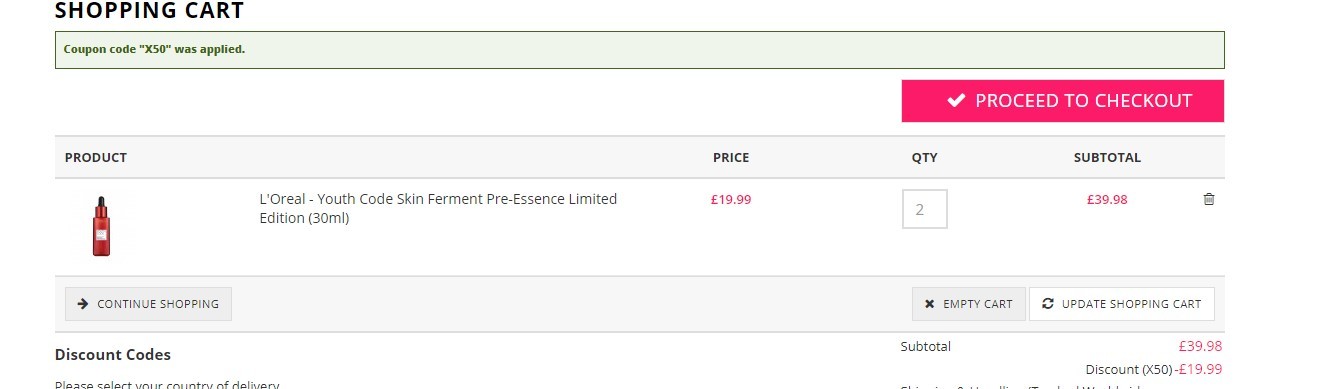This screenshot has width=1323, height=389.
Task: Click the PRODUCT column header
Action: pos(96,158)
